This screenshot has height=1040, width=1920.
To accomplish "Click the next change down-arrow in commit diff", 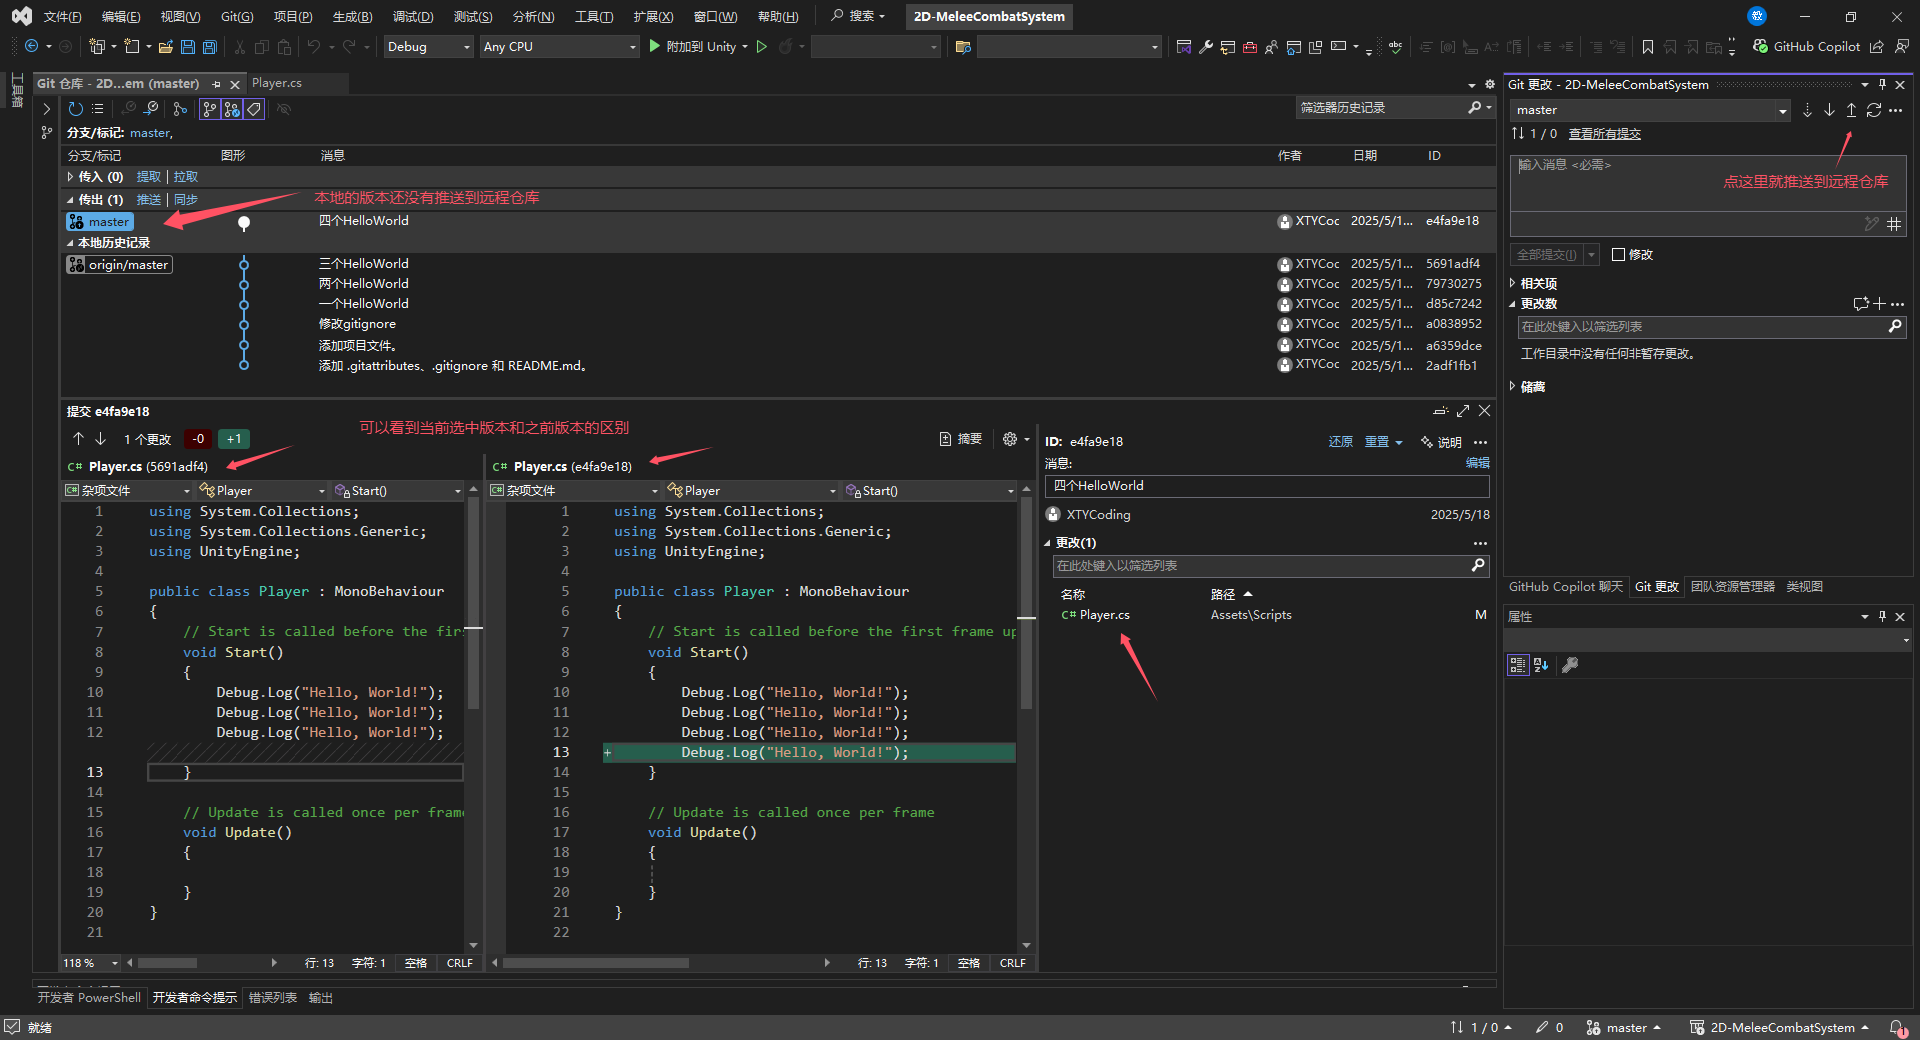I will point(100,439).
